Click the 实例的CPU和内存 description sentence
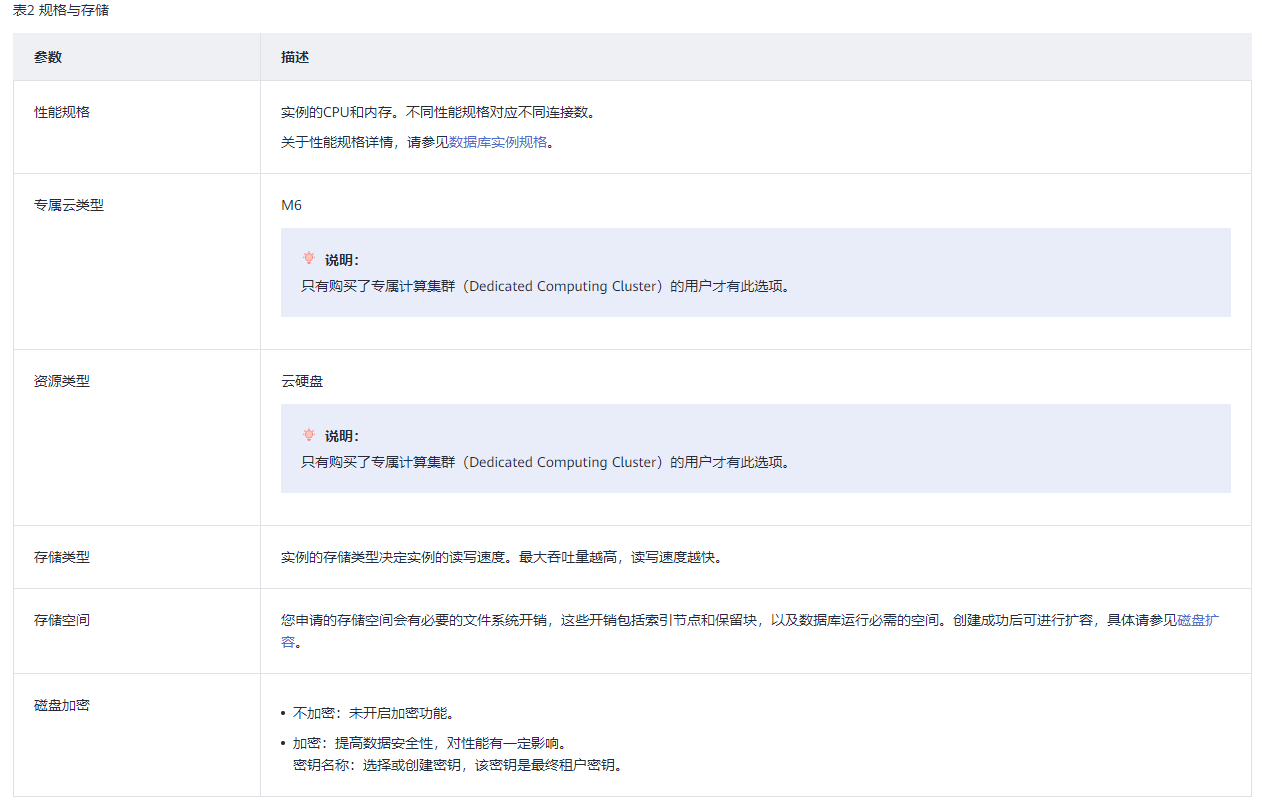Screen dimensions: 1262x802 (438, 112)
